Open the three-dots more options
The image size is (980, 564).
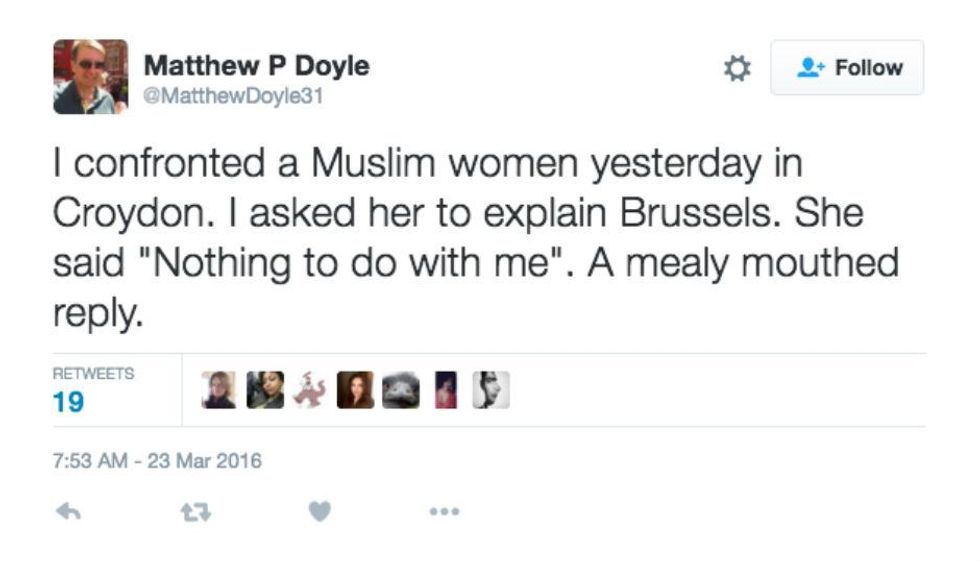coord(444,511)
